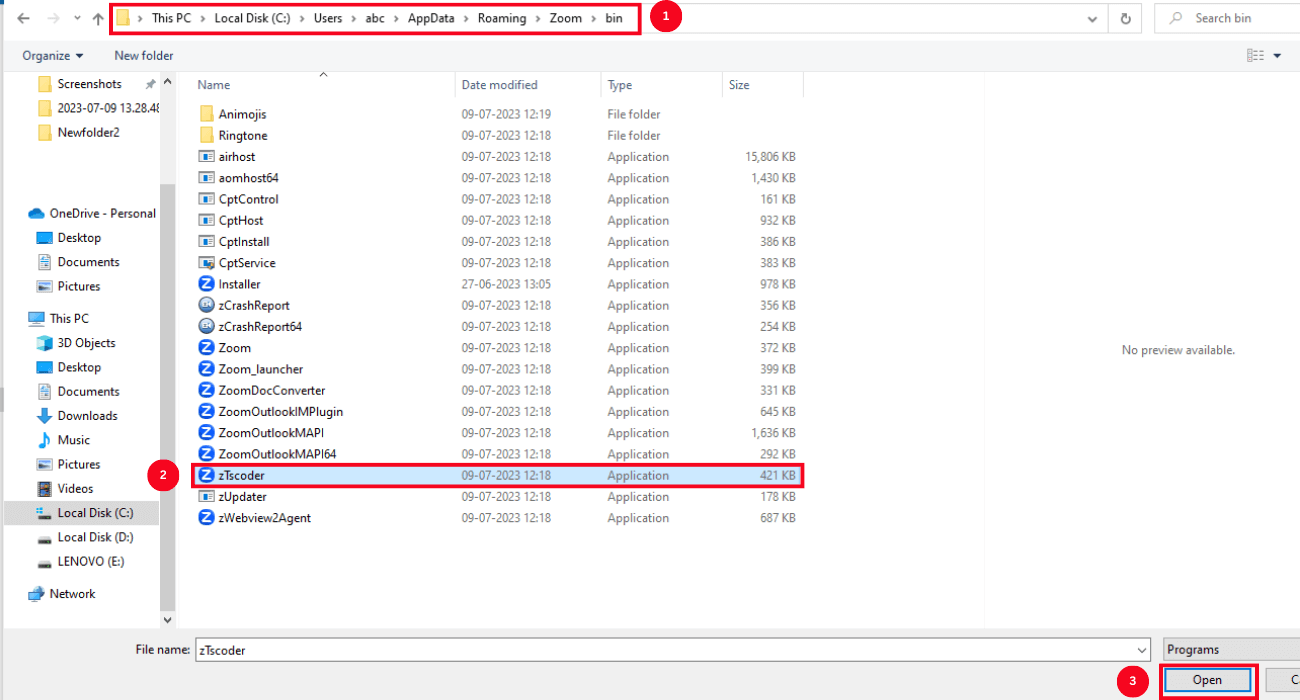Open Downloads in sidebar

tap(87, 416)
